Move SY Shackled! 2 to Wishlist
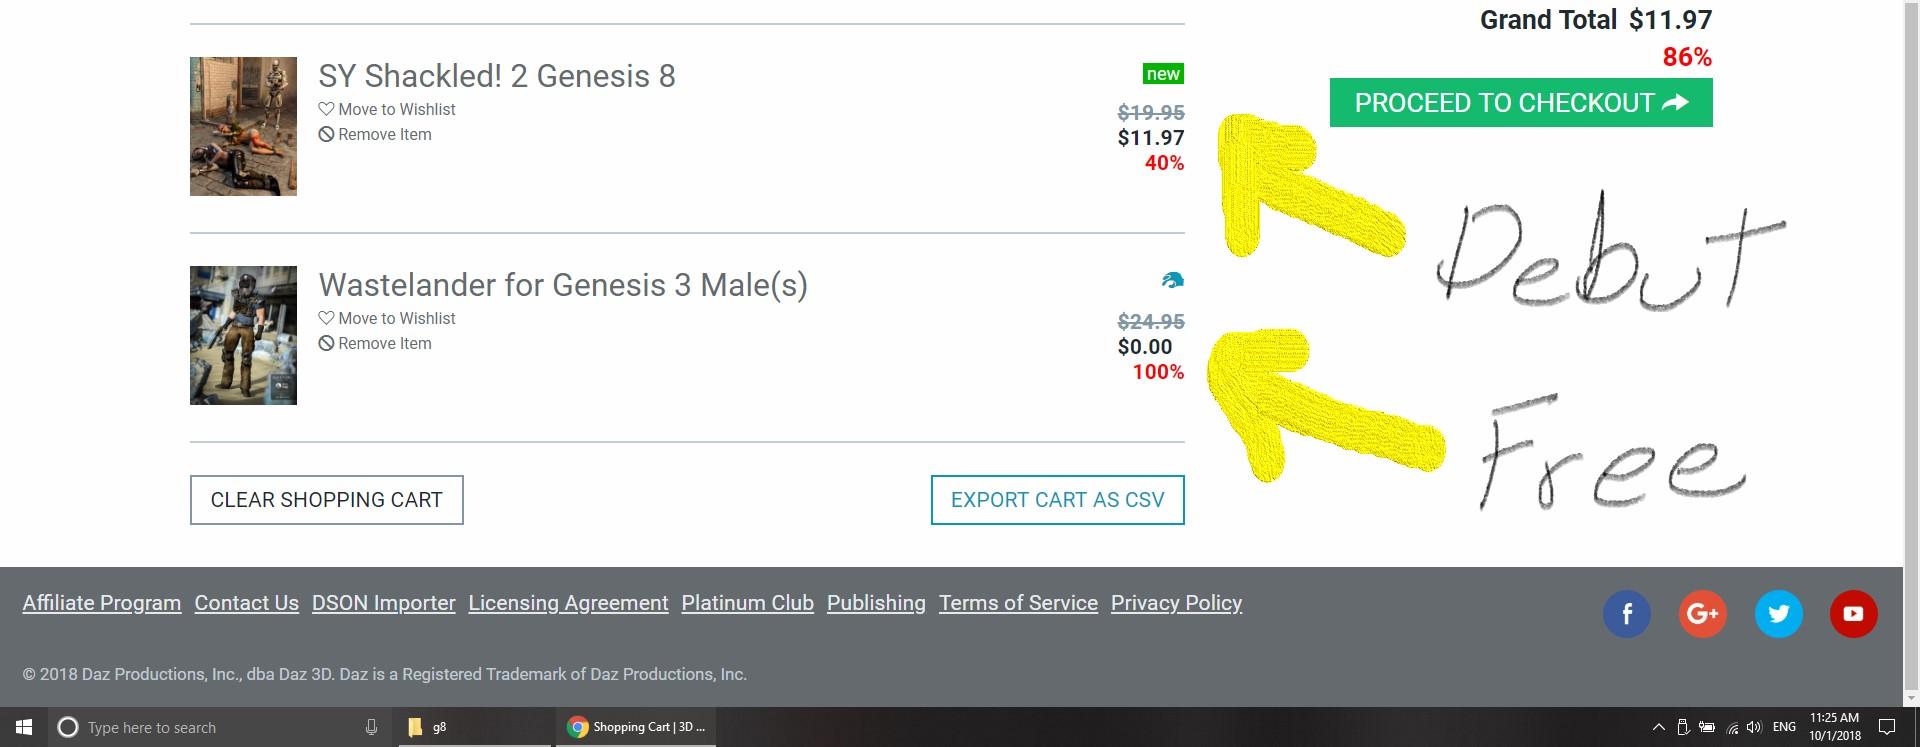Viewport: 1920px width, 747px height. point(387,109)
